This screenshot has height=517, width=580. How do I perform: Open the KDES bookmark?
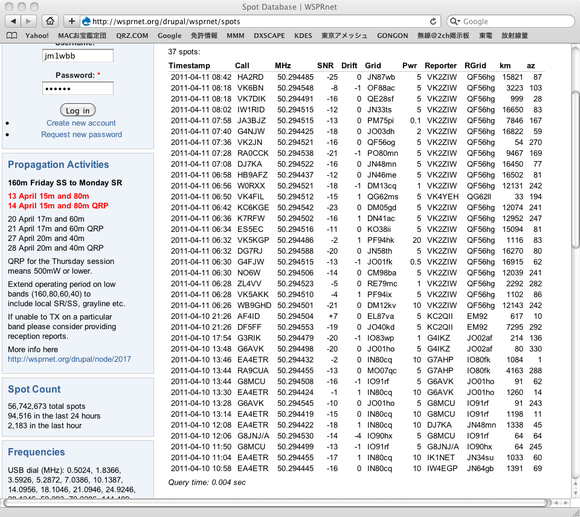click(303, 36)
